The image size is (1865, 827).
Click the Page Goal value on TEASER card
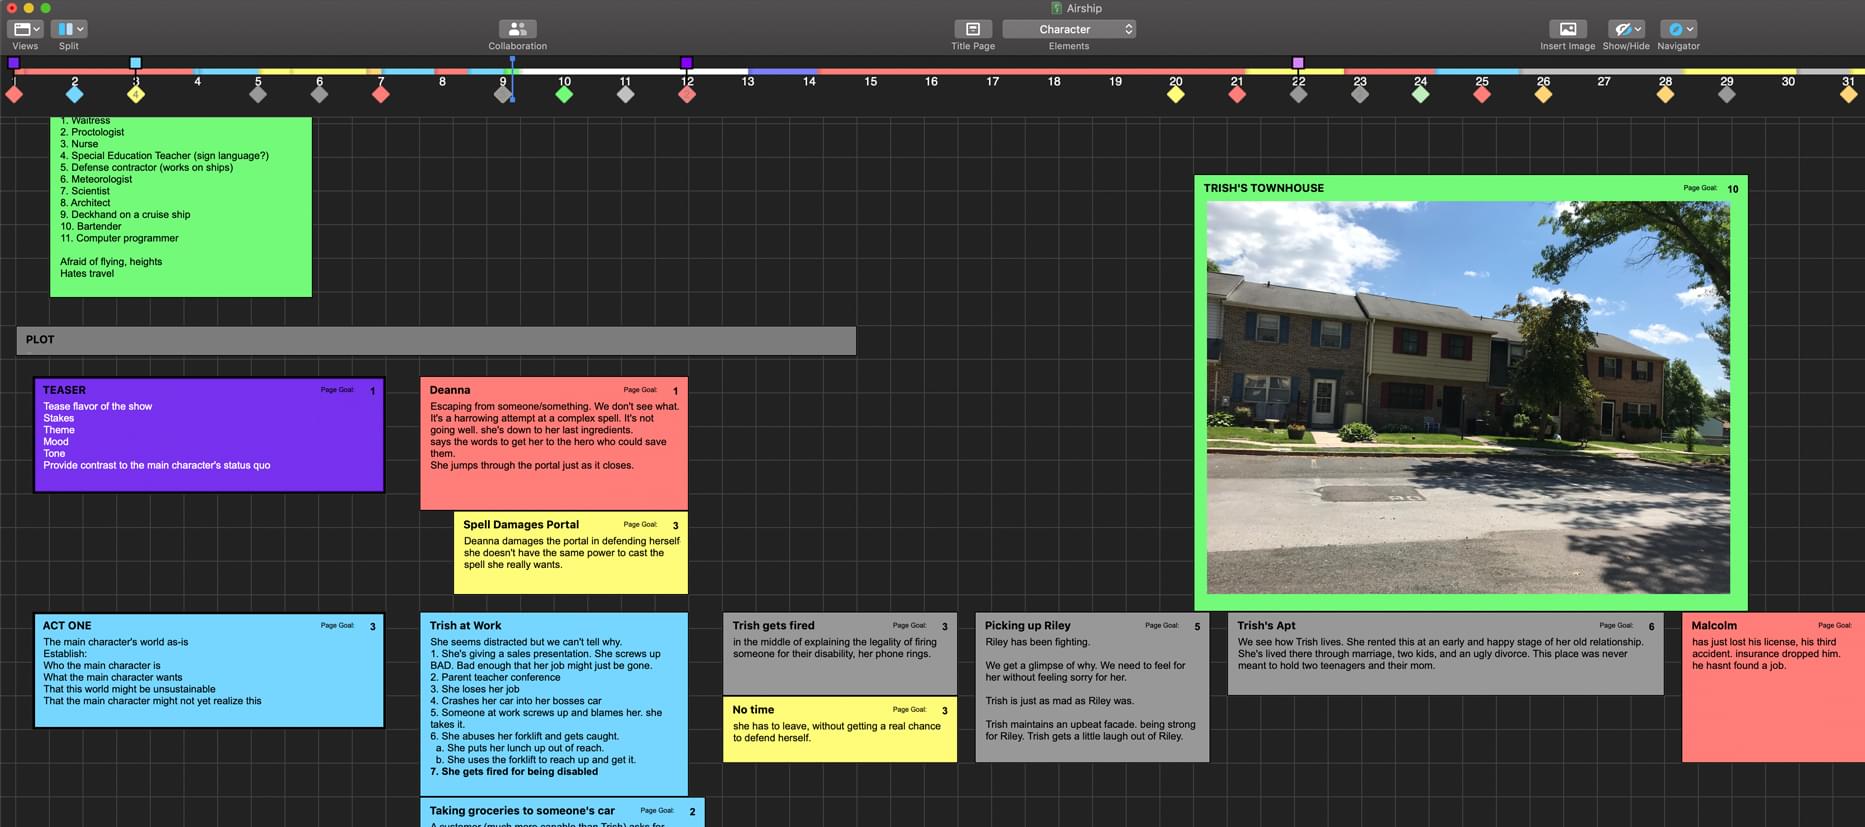point(373,391)
